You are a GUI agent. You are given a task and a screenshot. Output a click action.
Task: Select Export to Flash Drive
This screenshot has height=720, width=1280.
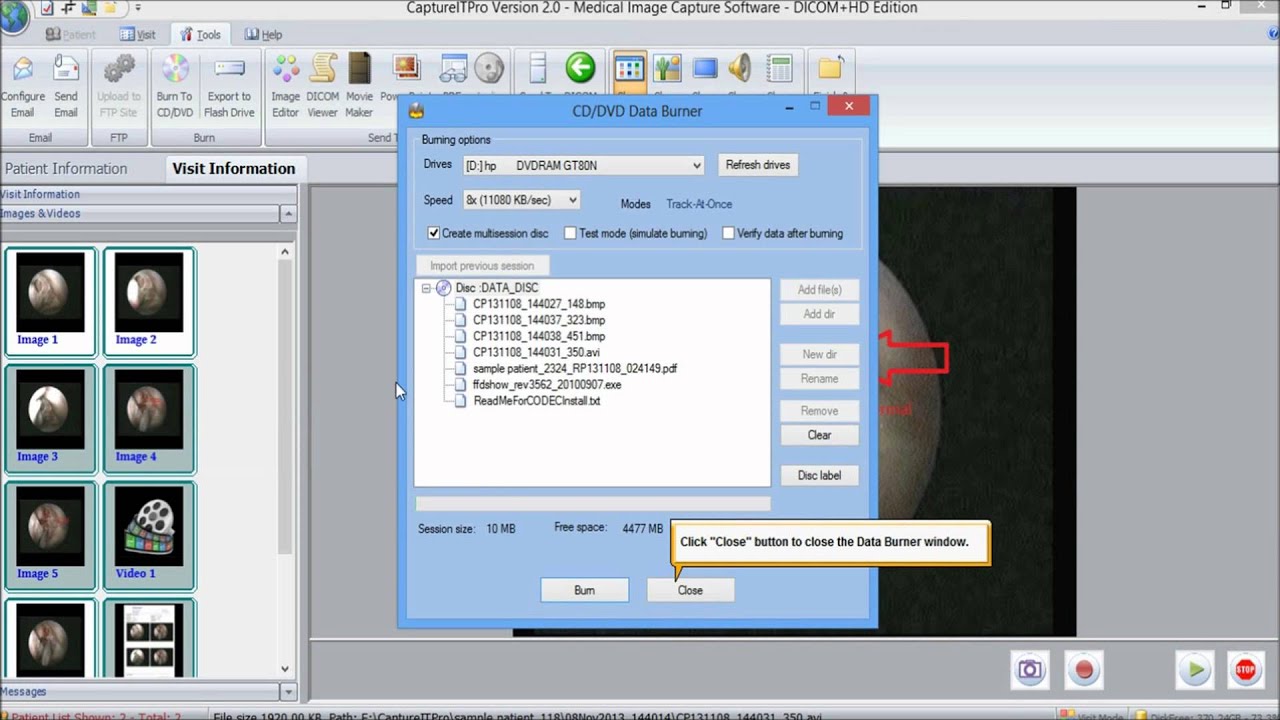click(x=230, y=87)
